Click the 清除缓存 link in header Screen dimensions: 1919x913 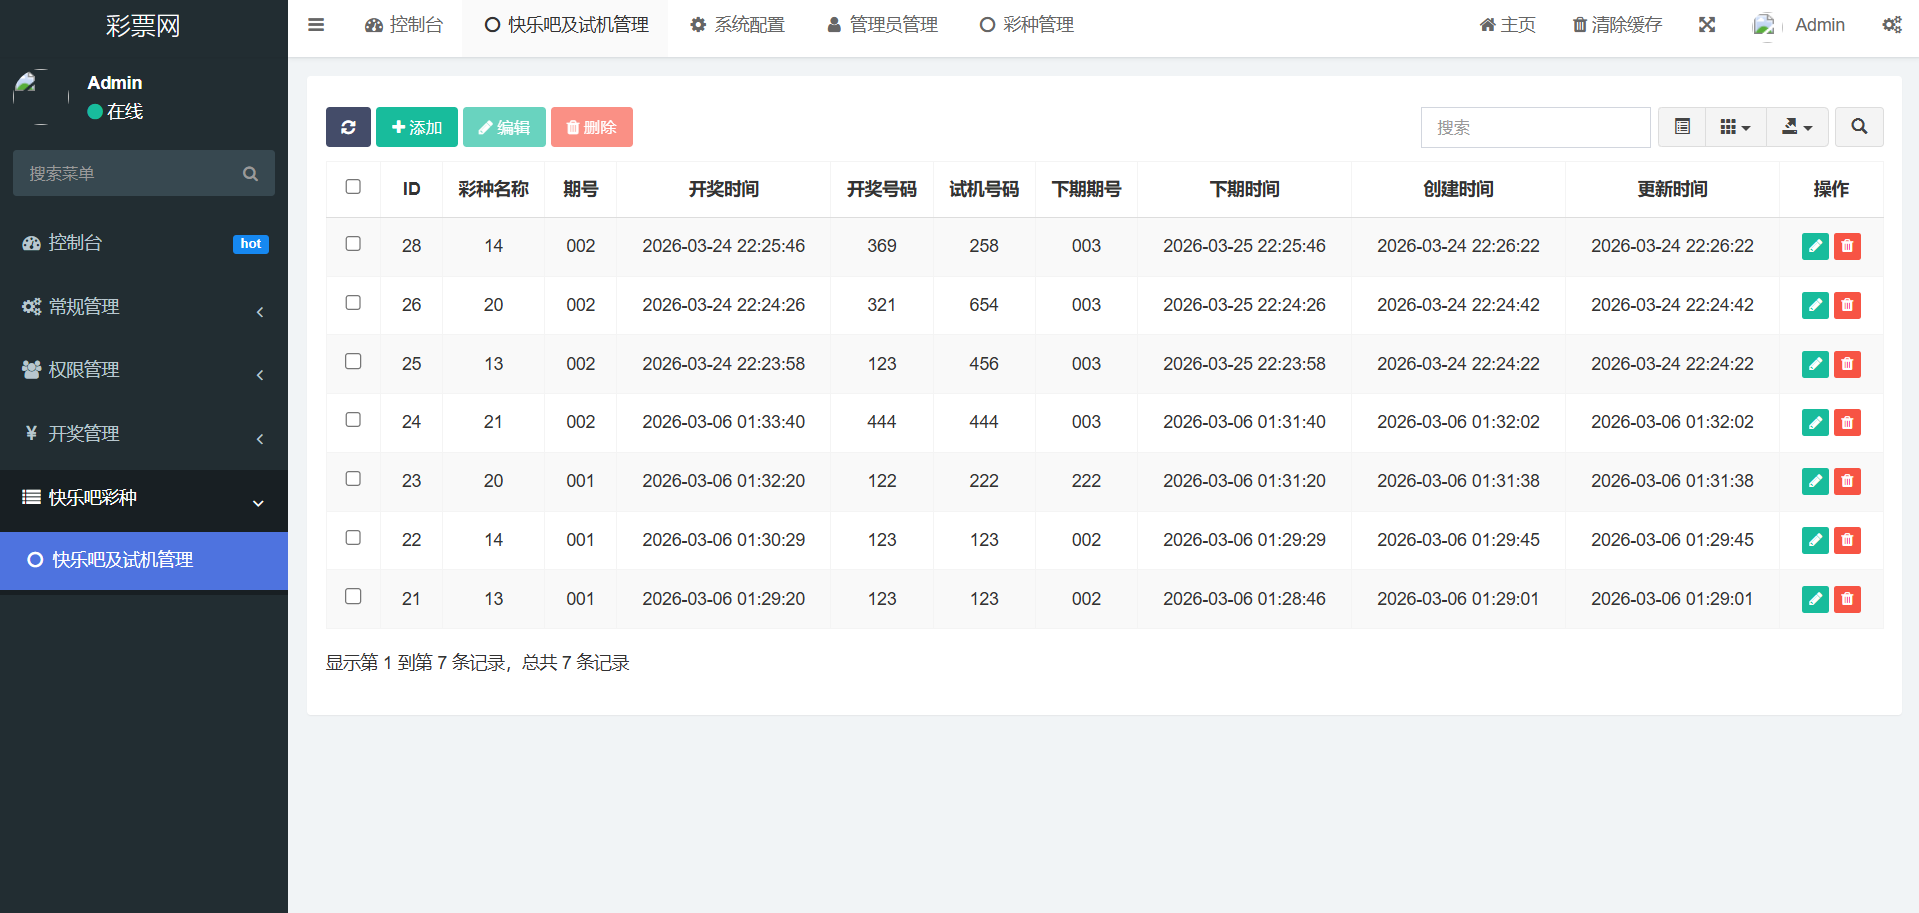pyautogui.click(x=1617, y=25)
